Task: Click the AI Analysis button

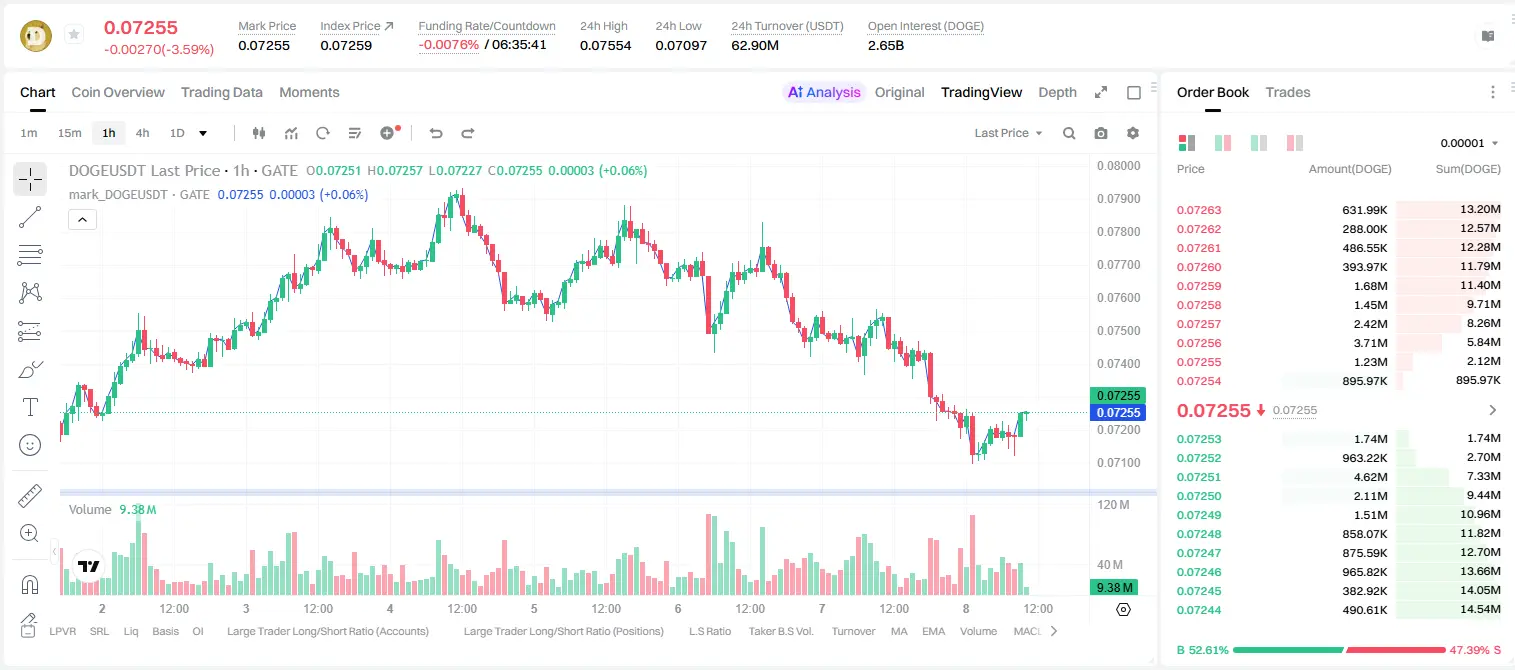Action: pyautogui.click(x=823, y=92)
